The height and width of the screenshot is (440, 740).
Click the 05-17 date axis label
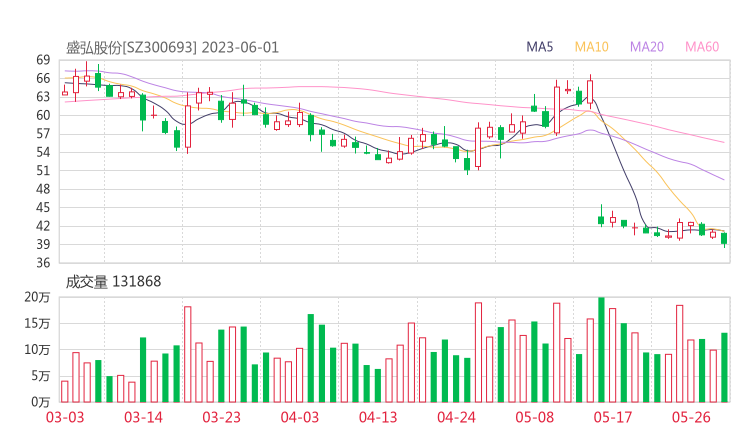[613, 417]
